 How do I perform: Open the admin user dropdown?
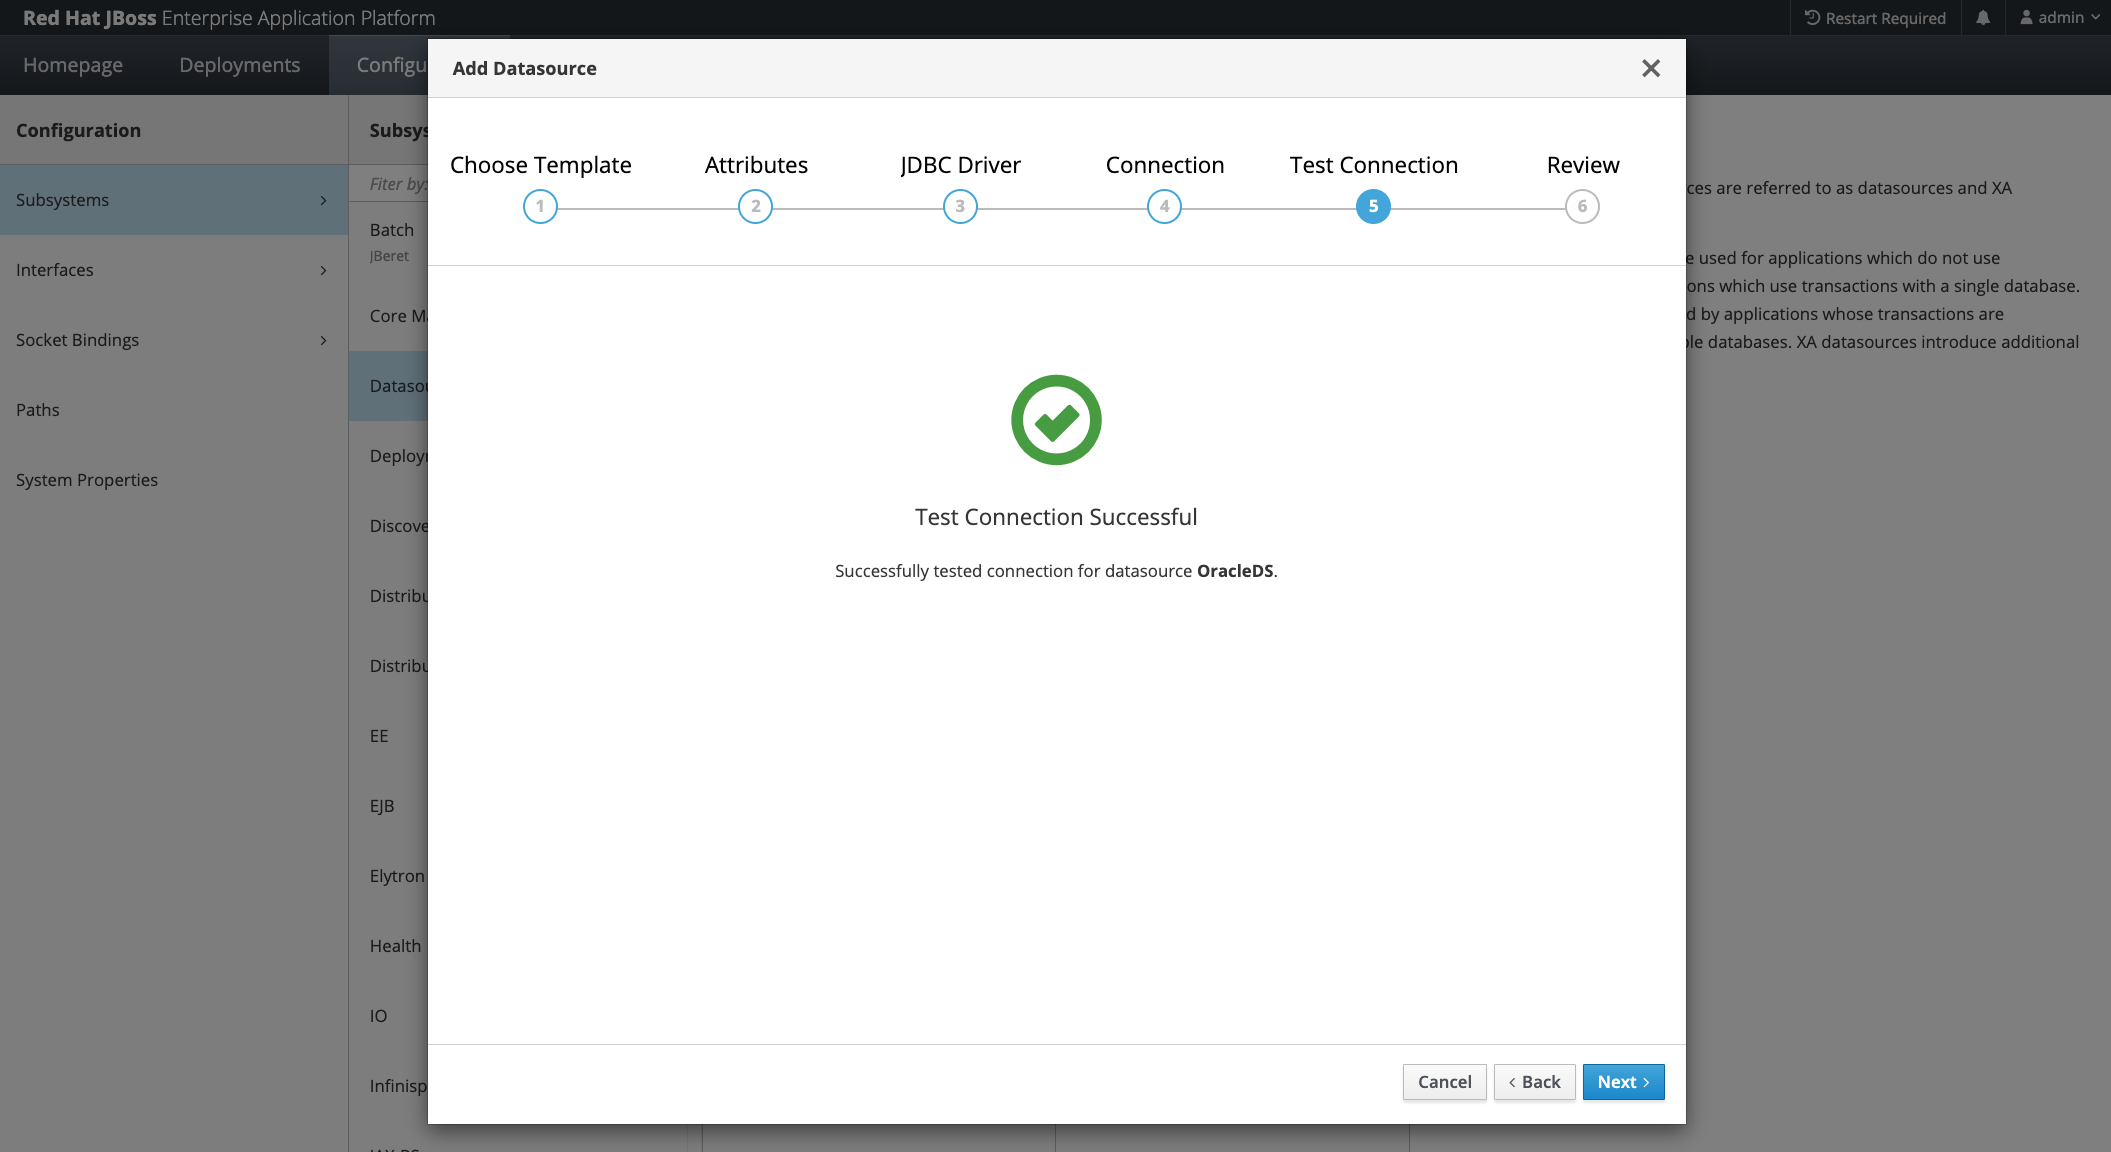point(2060,18)
